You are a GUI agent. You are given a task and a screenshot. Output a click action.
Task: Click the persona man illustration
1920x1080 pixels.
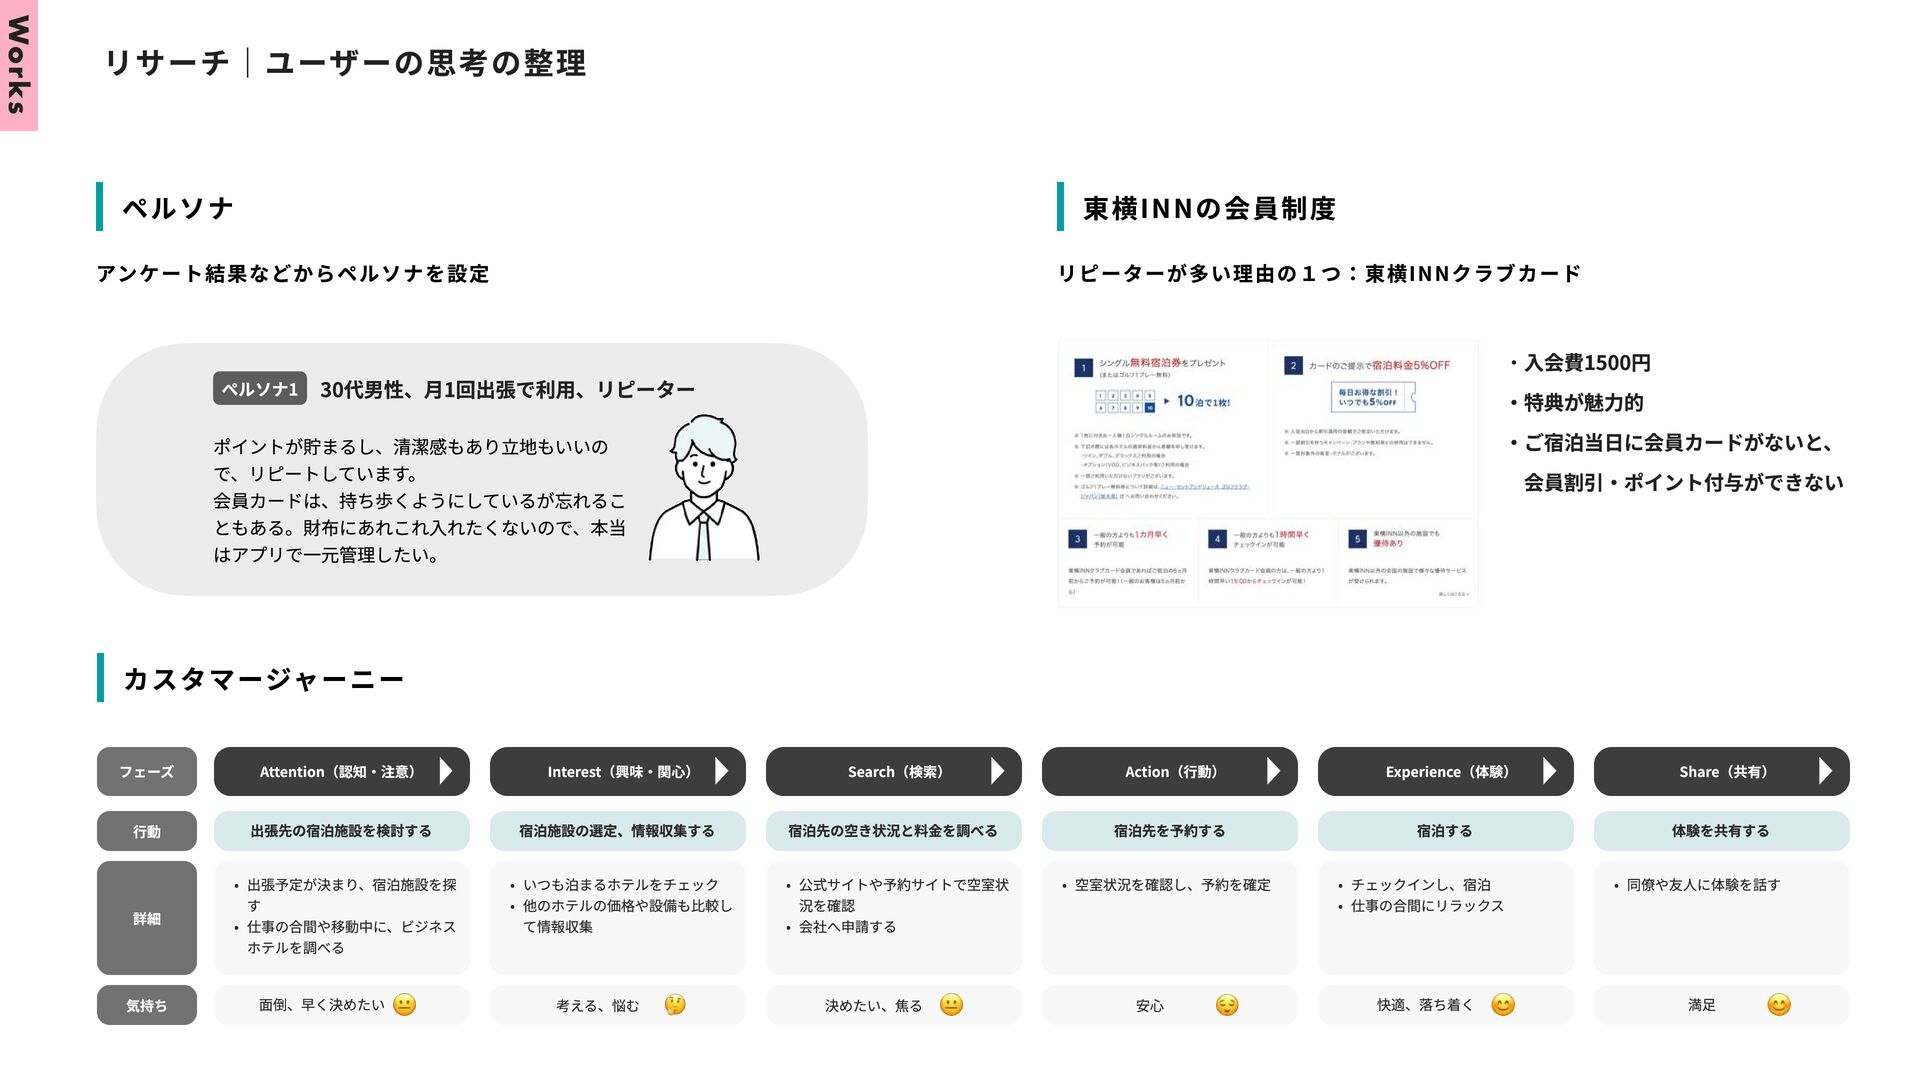[x=704, y=488]
